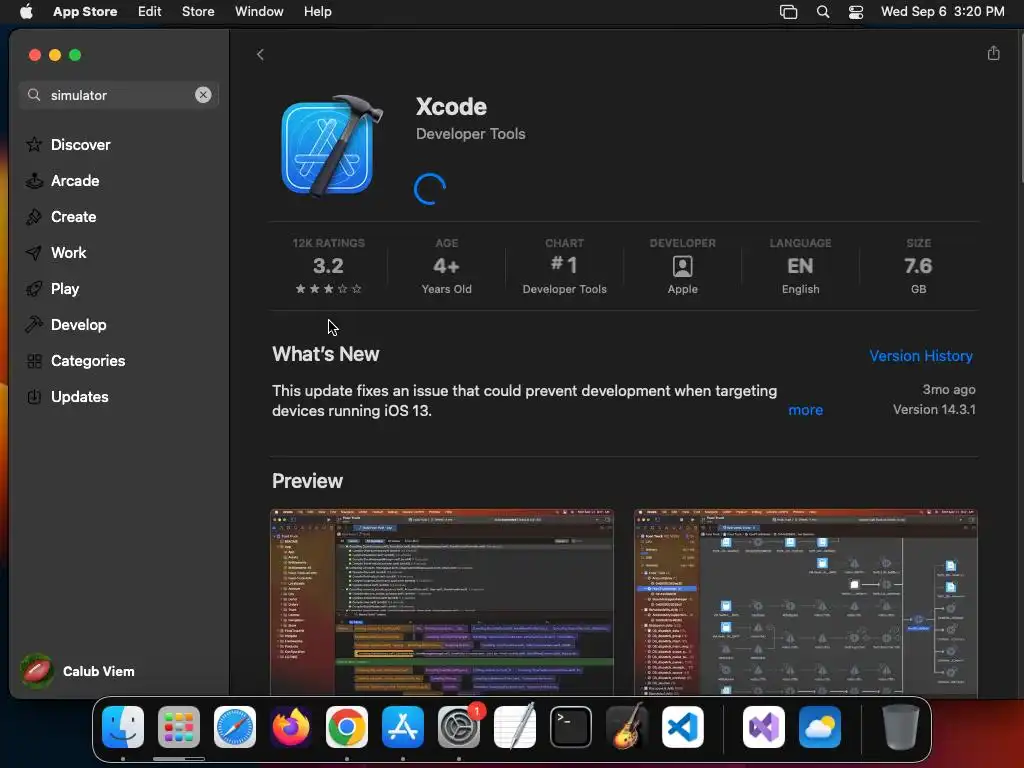
Task: Open Firefox from the Dock
Action: [x=291, y=727]
